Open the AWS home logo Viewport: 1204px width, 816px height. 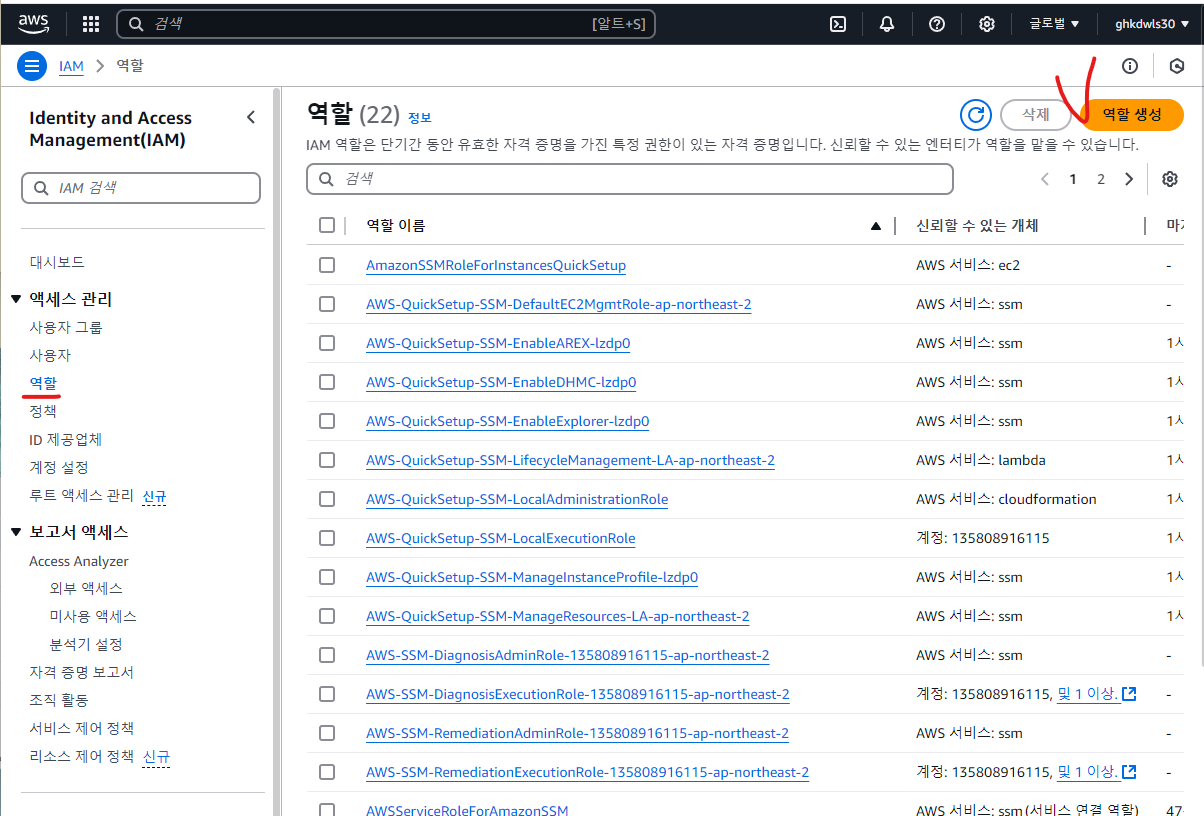[34, 23]
